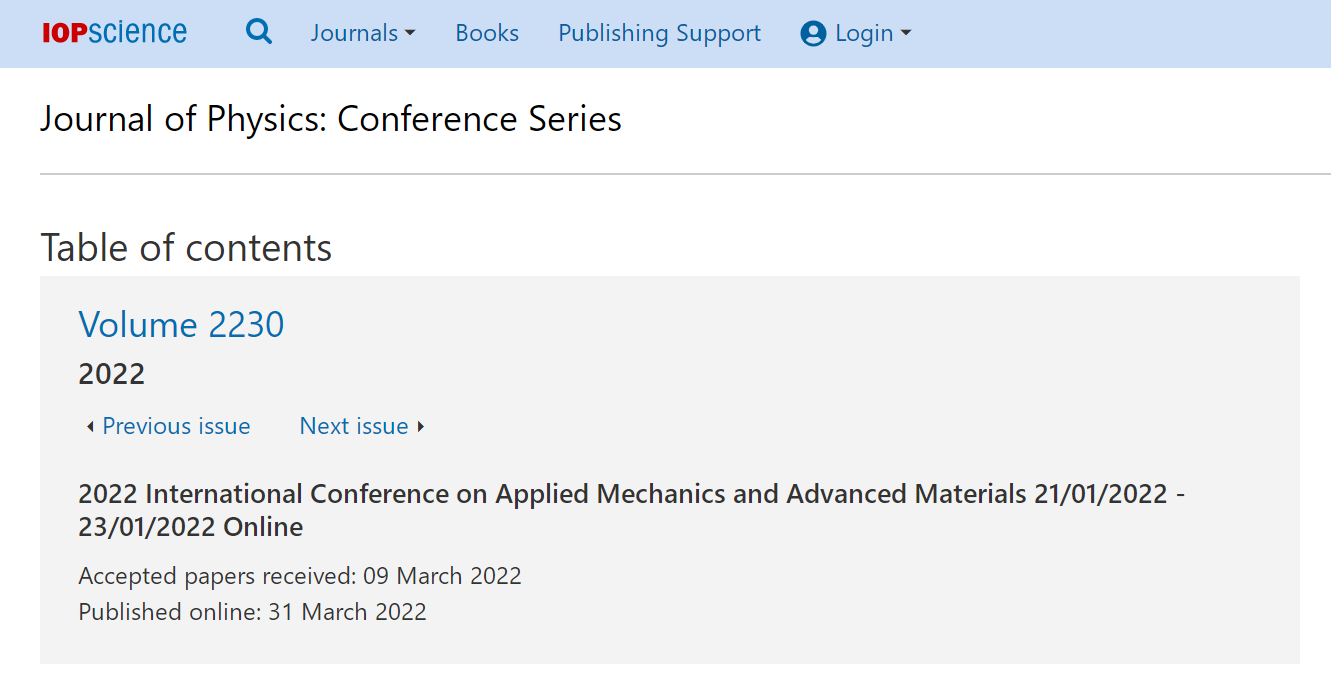Click the IOPscience logo

(114, 33)
